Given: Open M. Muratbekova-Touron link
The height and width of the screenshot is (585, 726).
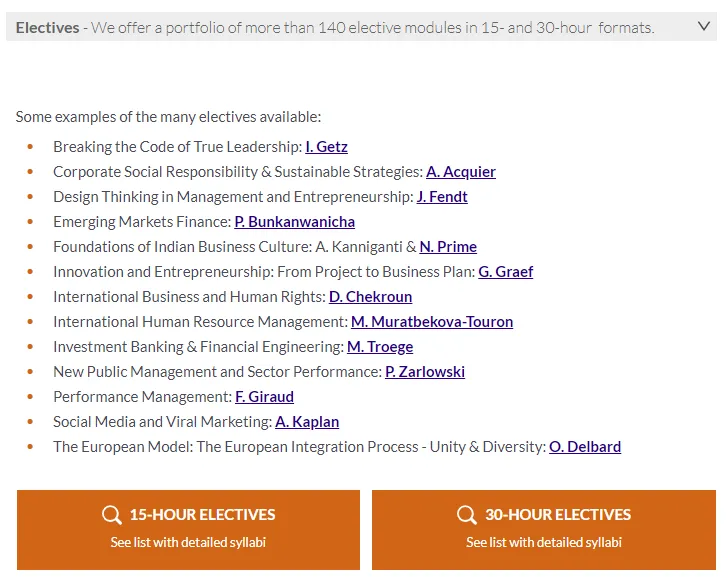Looking at the screenshot, I should click(432, 322).
